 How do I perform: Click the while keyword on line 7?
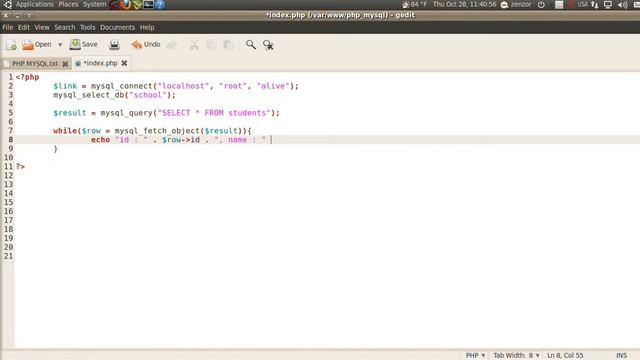65,131
